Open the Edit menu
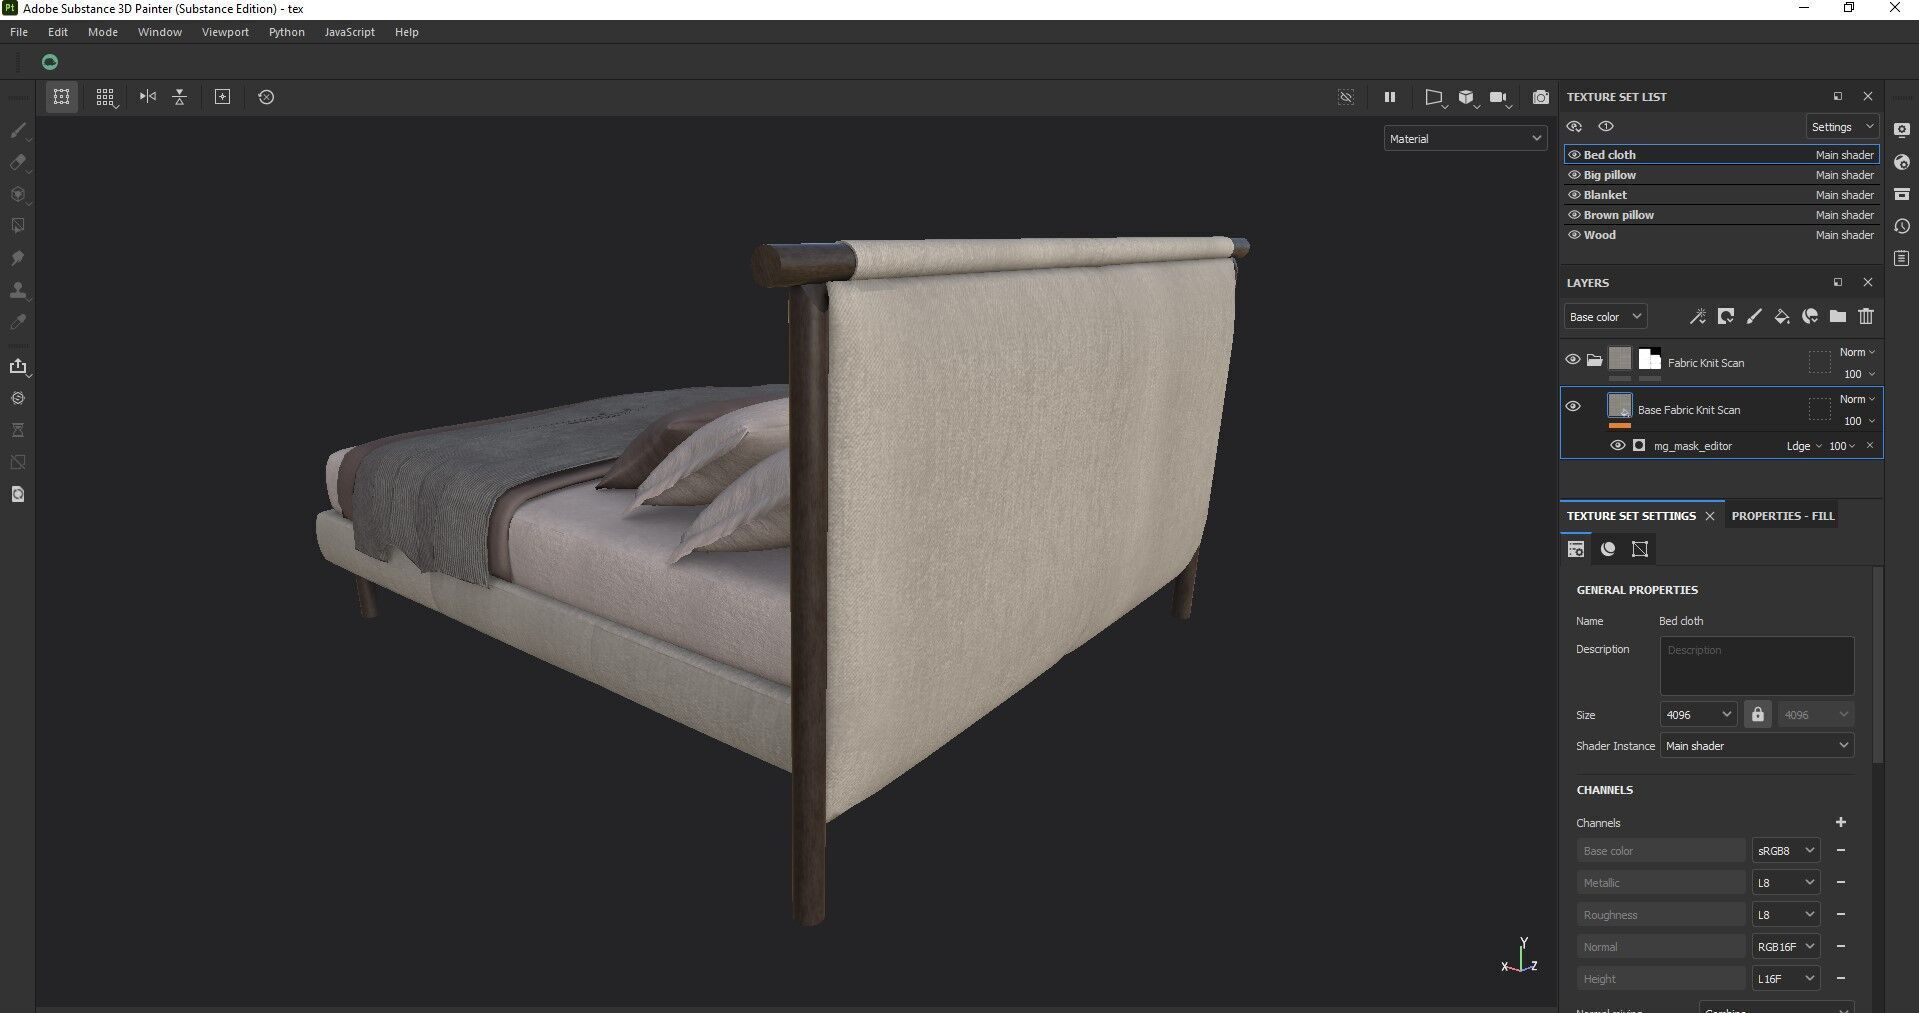The image size is (1919, 1013). (x=58, y=32)
